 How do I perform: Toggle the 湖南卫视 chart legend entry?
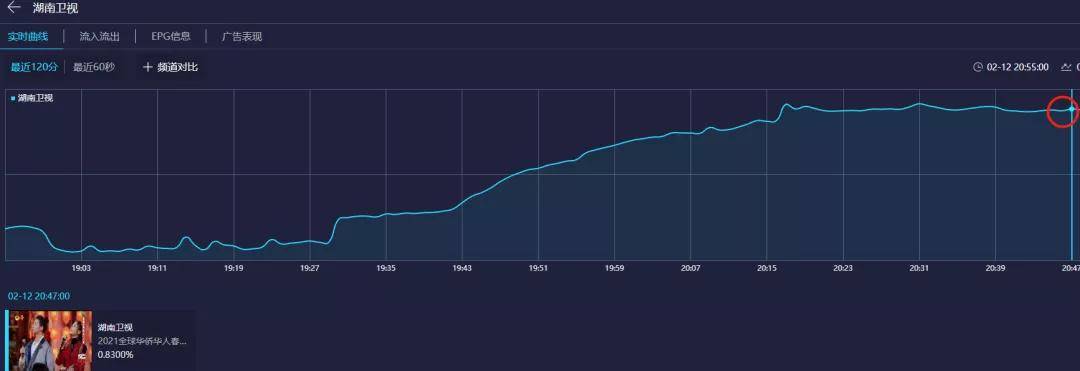32,98
